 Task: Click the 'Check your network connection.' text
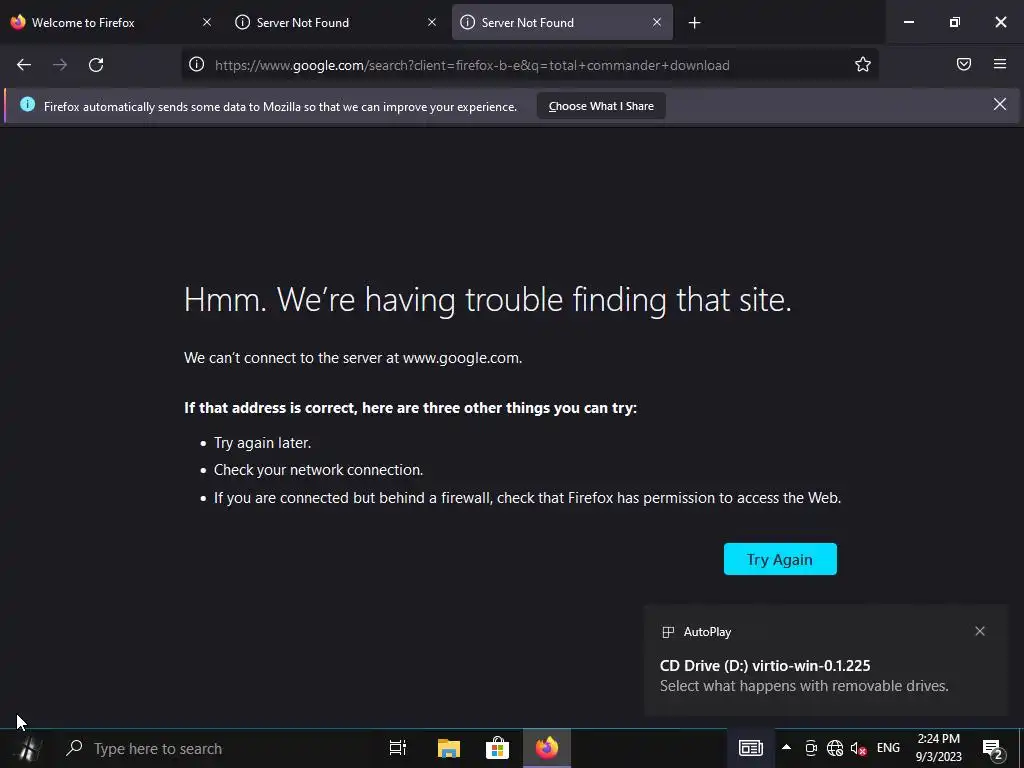click(x=319, y=470)
